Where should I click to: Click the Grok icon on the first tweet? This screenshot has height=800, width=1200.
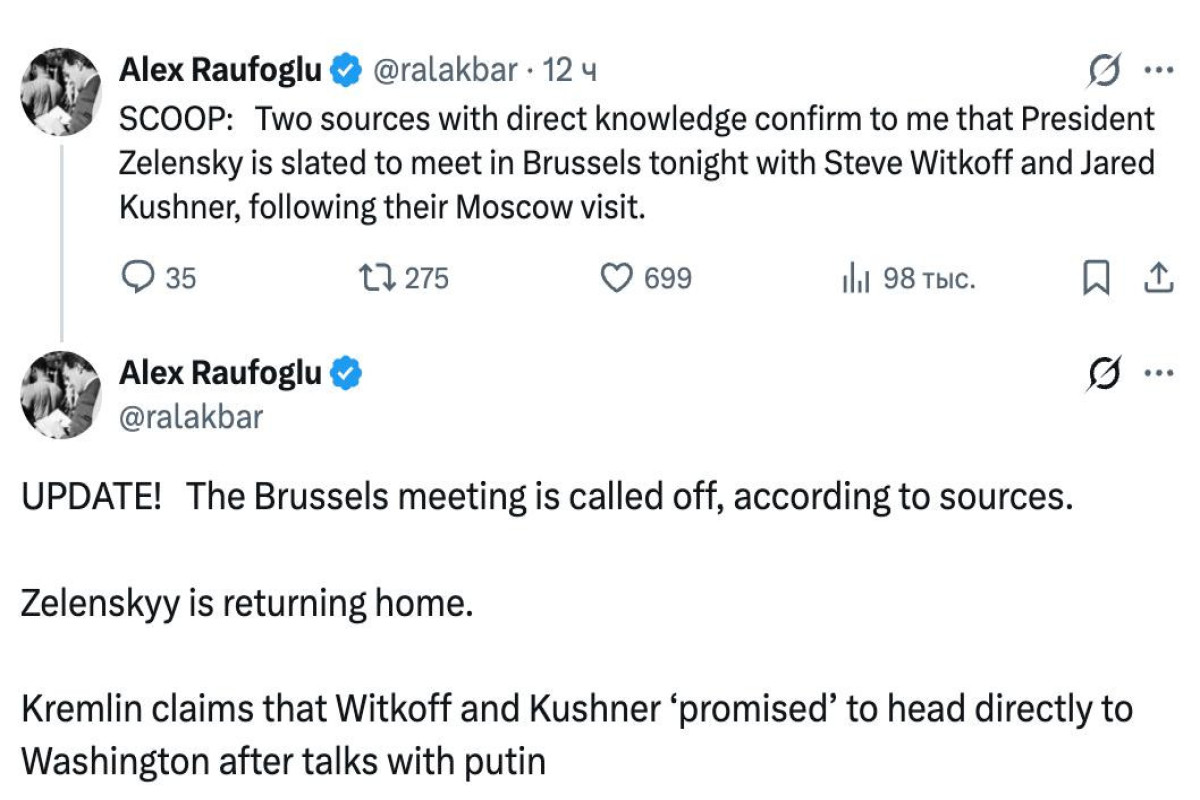coord(1104,70)
